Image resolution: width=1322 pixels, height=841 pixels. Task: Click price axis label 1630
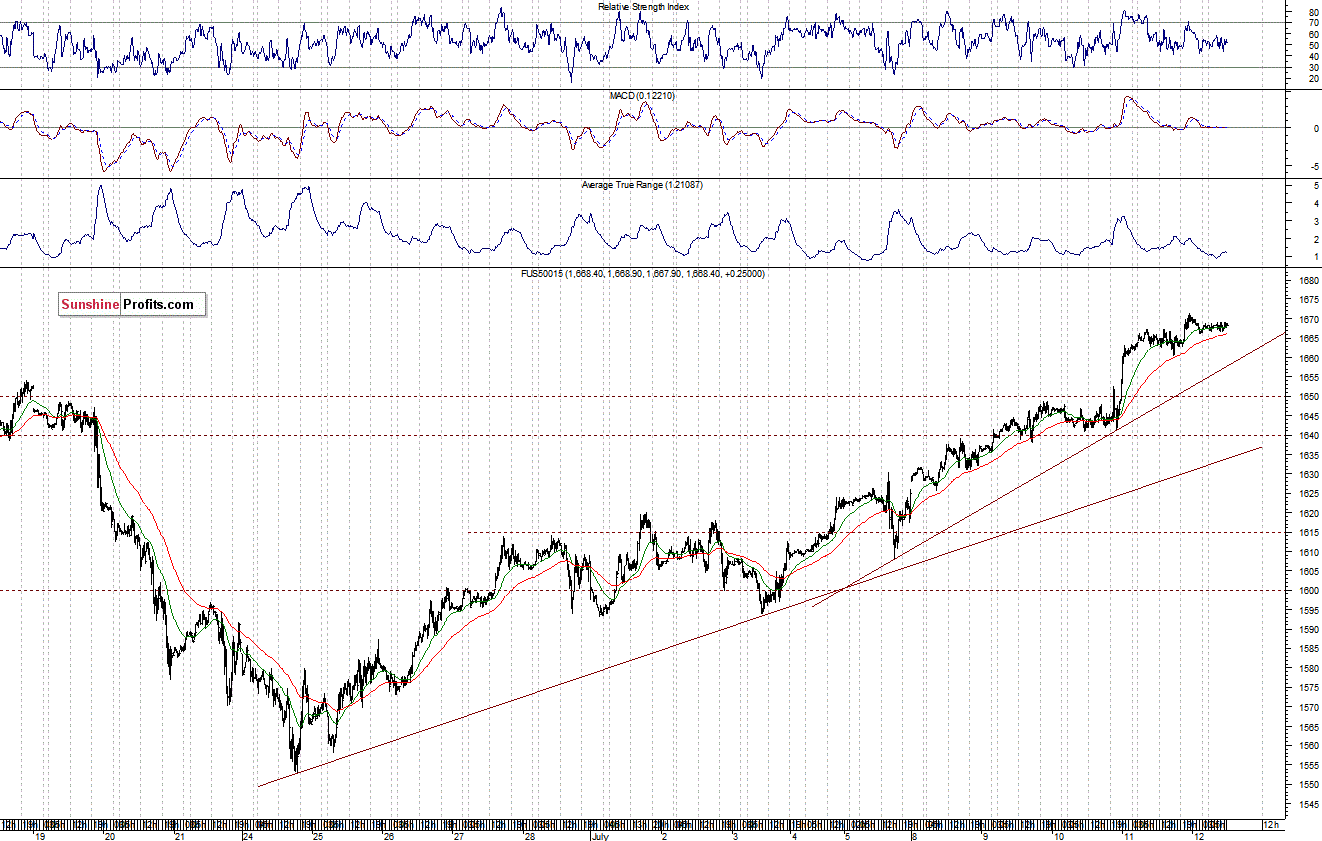pyautogui.click(x=1308, y=475)
